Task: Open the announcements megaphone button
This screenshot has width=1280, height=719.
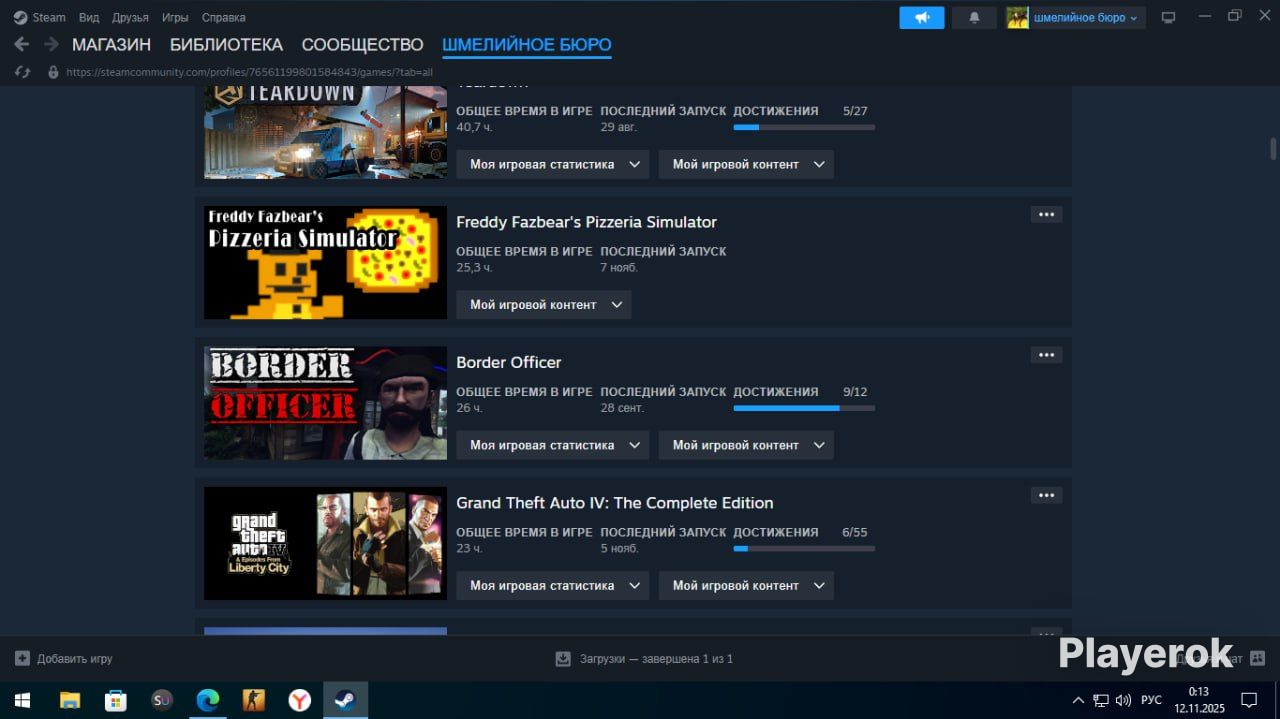Action: coord(922,17)
